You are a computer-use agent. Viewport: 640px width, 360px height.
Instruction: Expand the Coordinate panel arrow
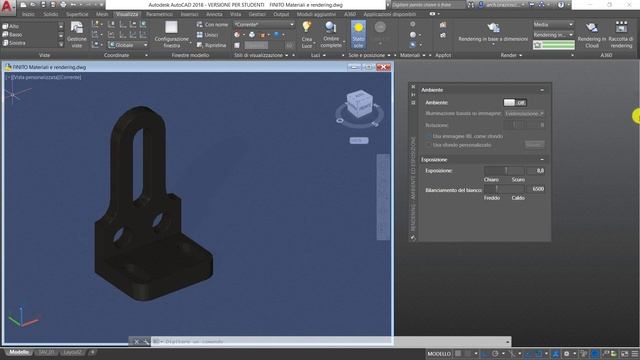146,55
